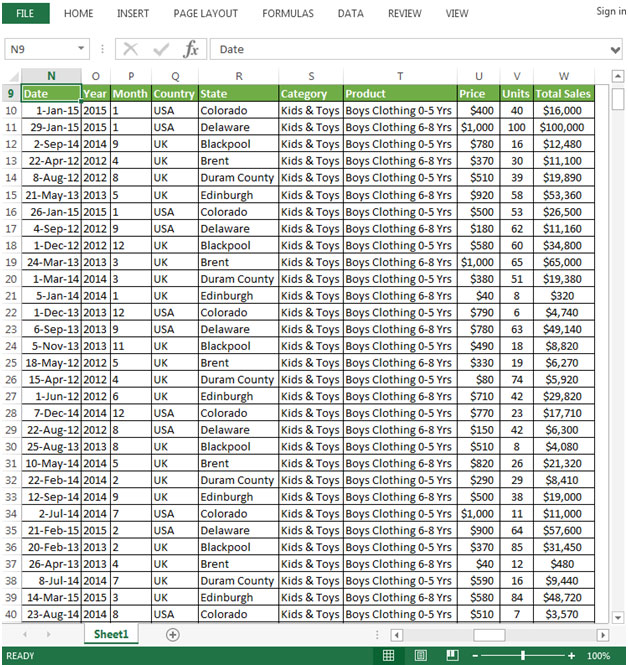Screen dimensions: 628x667
Task: Select the Product header cell
Action: click(x=400, y=94)
